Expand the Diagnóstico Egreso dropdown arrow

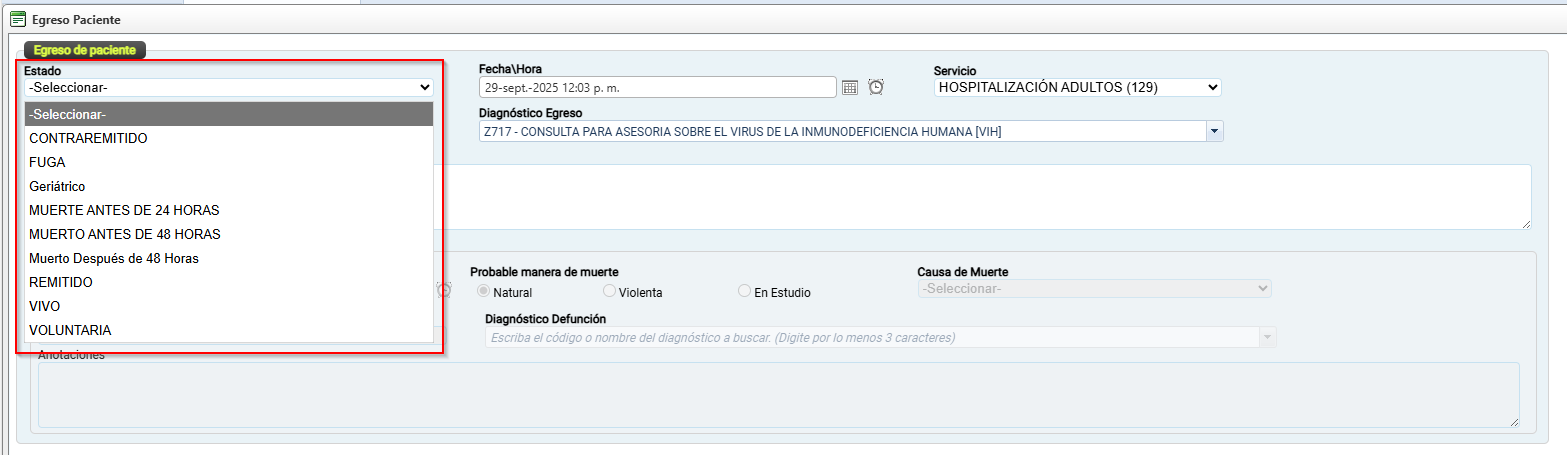(1214, 131)
